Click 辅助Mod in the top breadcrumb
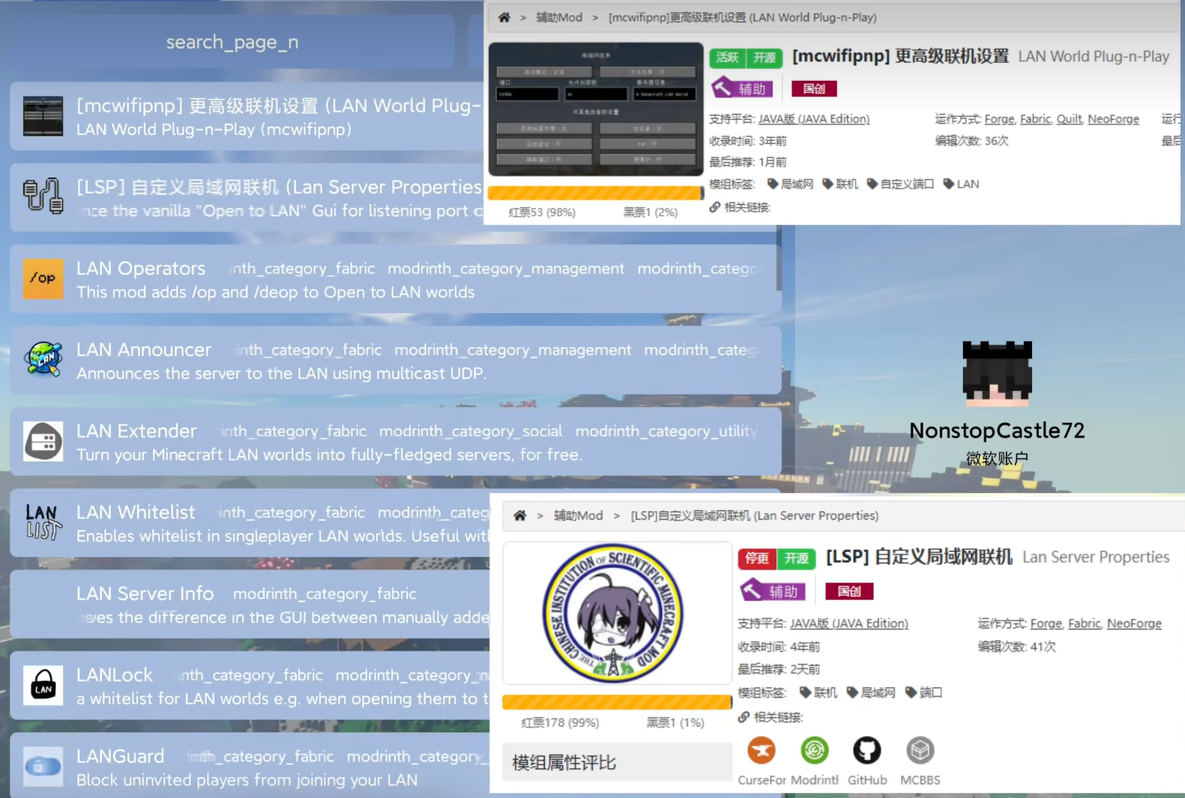 [x=559, y=17]
